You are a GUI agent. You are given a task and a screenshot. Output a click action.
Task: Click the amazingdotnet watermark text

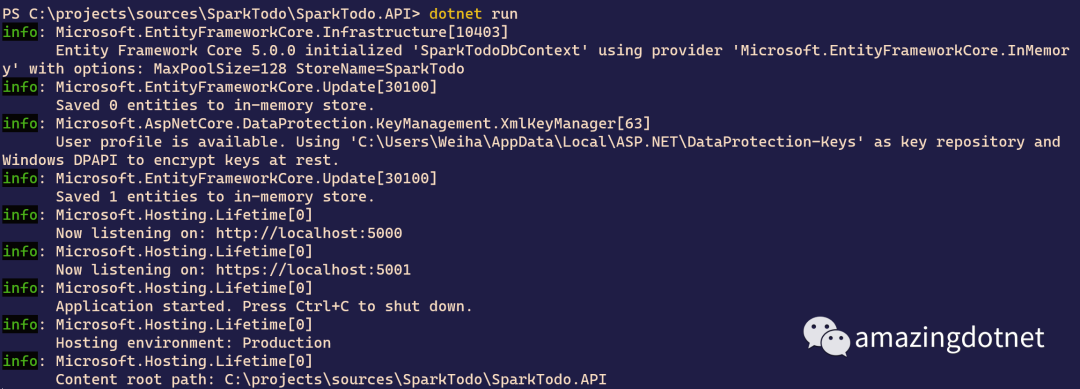coord(950,338)
